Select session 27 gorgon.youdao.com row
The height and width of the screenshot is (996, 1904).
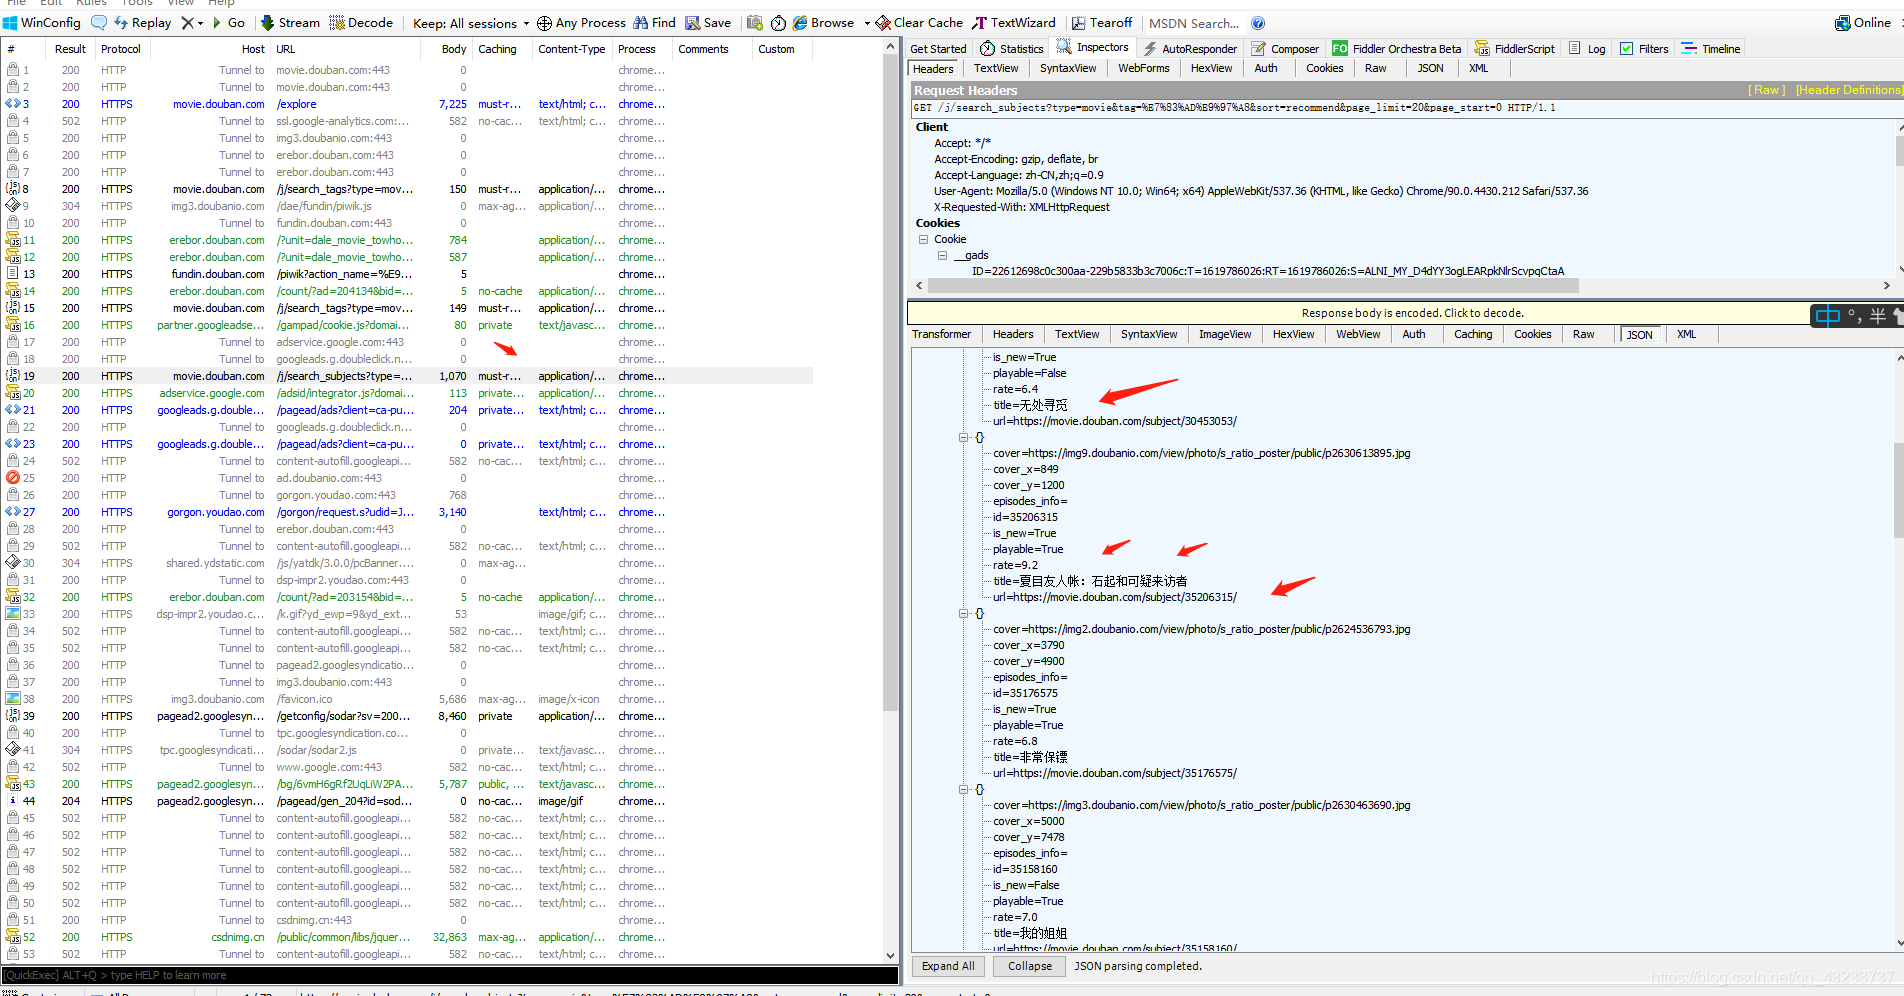[x=407, y=513]
